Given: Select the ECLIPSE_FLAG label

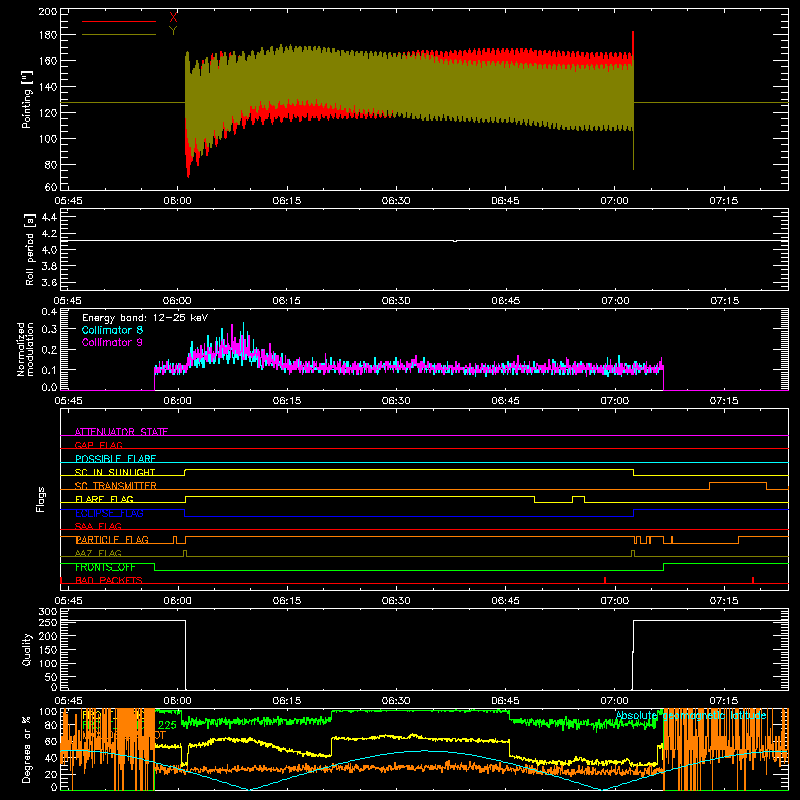Looking at the screenshot, I should pos(109,513).
